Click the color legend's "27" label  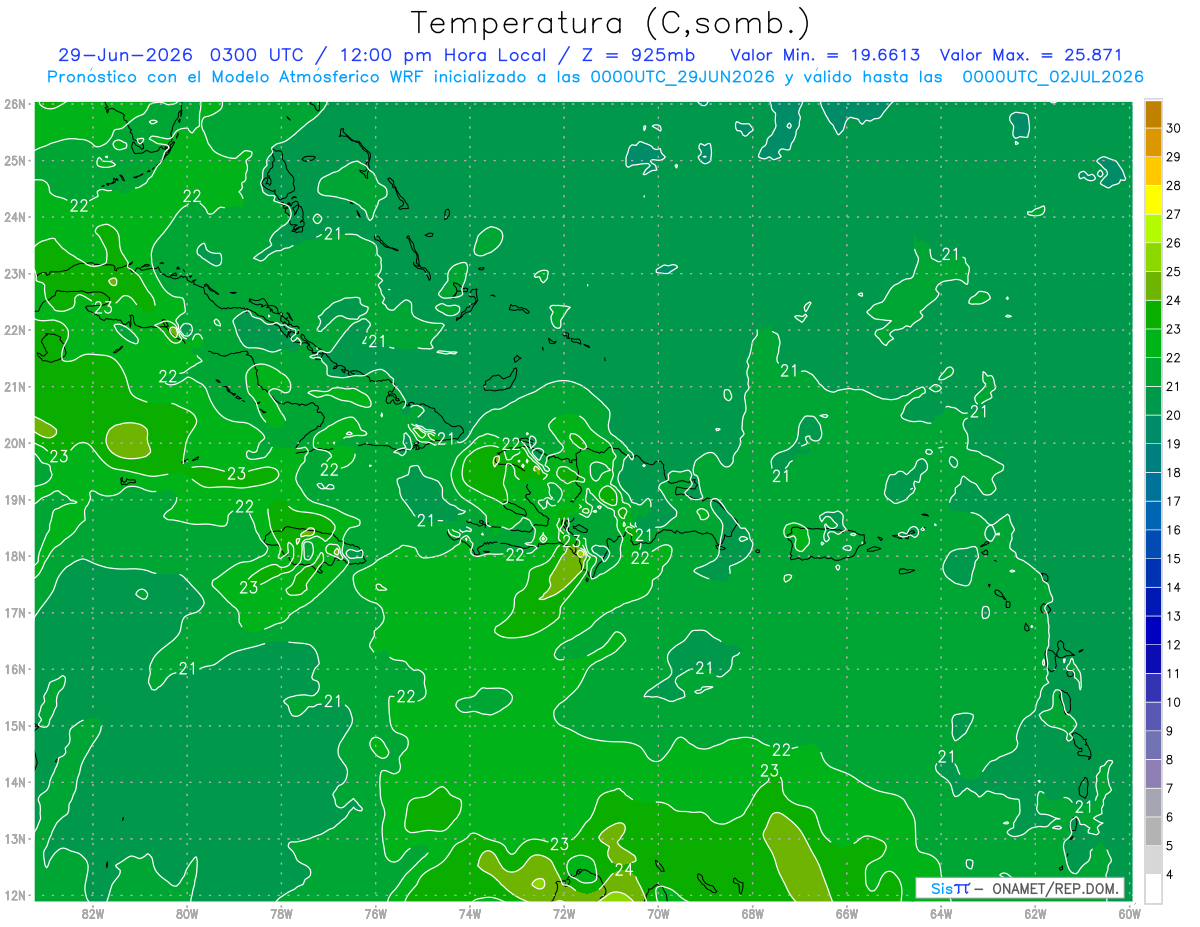(x=1173, y=214)
